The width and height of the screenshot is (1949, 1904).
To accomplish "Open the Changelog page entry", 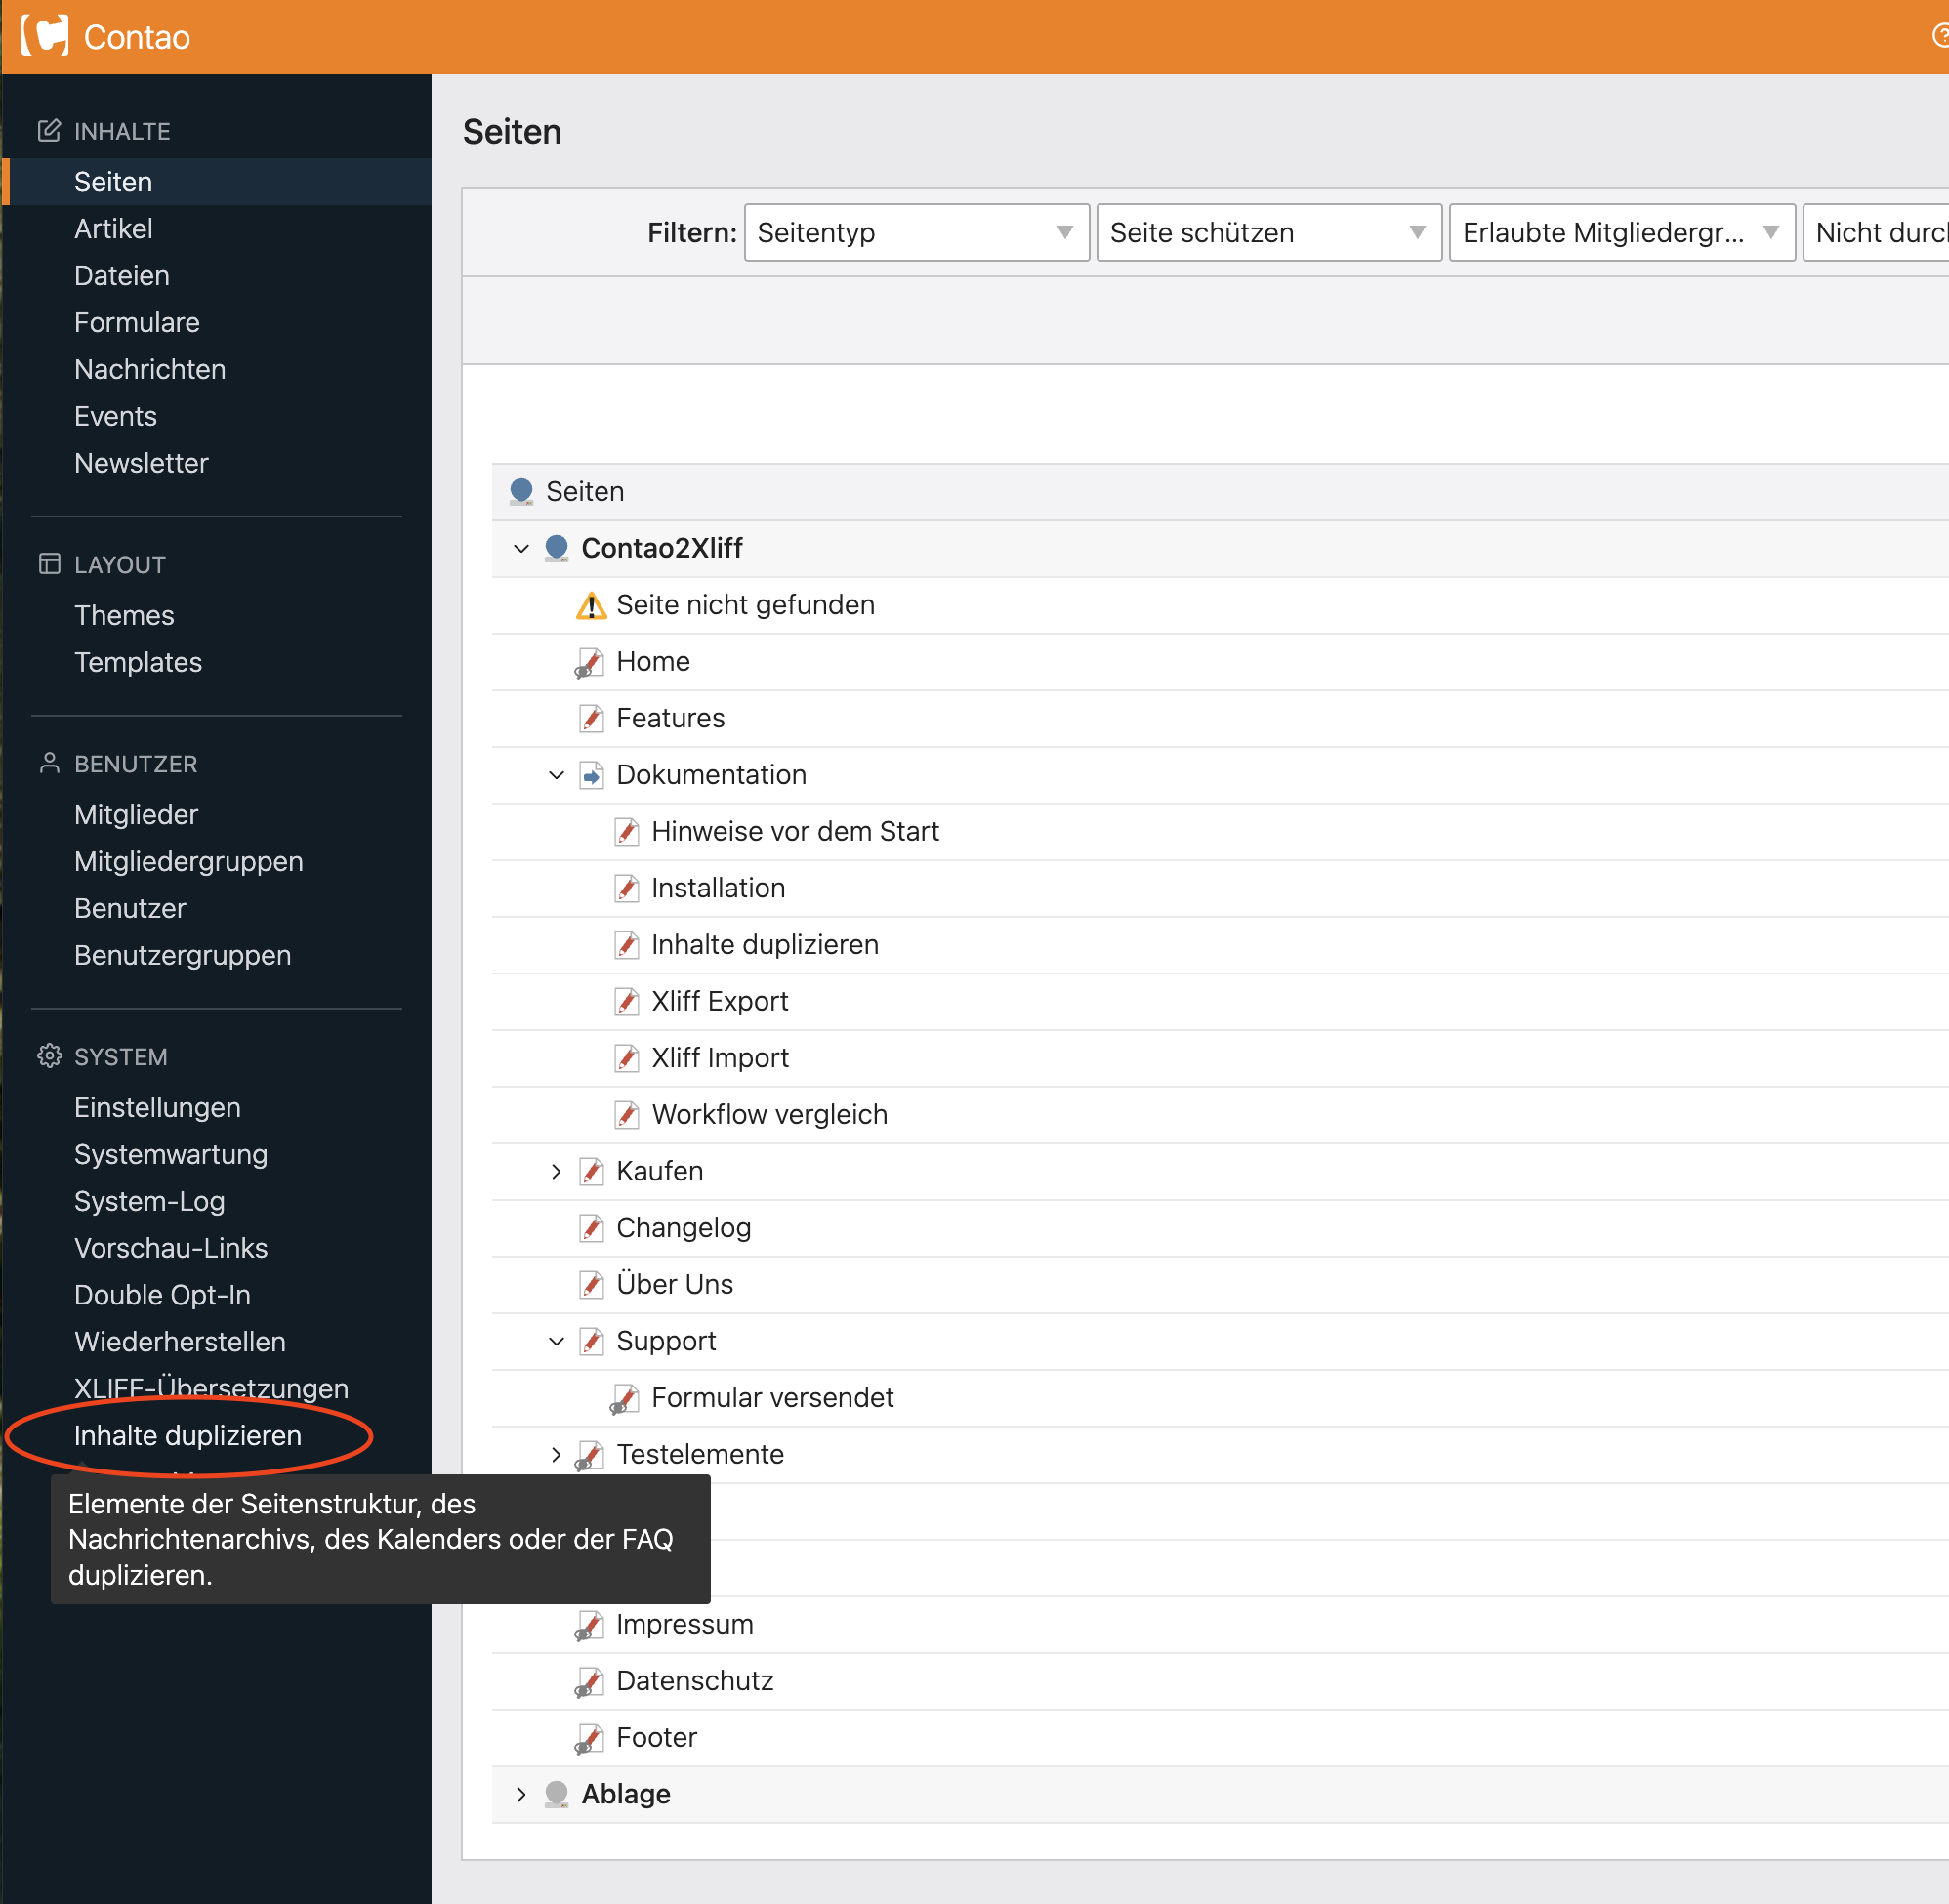I will 683,1228.
